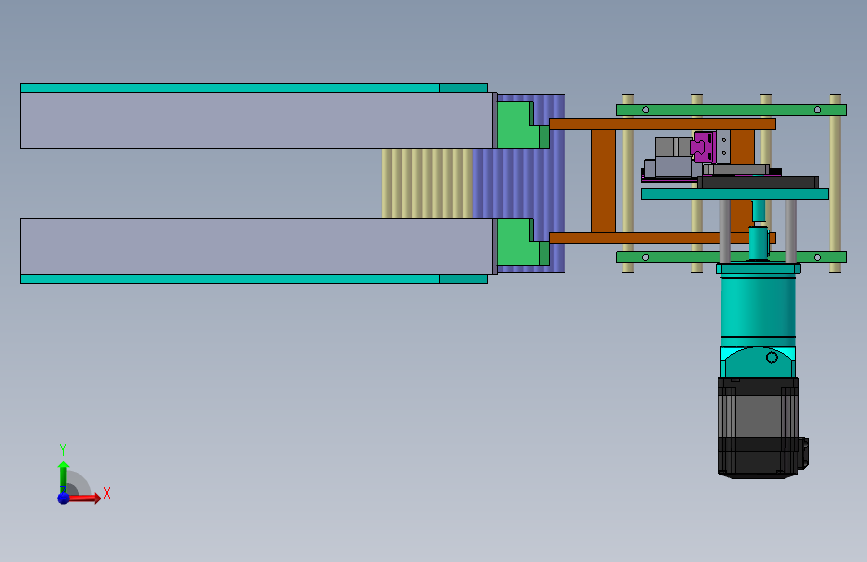Select the black motor body at the bottom
The width and height of the screenshot is (867, 562).
758,428
